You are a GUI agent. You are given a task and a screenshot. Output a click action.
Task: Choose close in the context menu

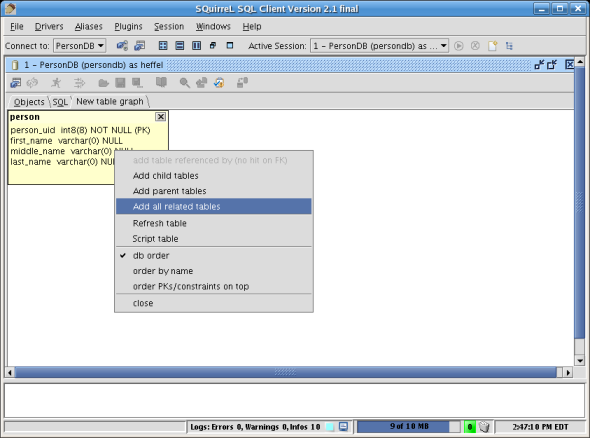point(214,303)
